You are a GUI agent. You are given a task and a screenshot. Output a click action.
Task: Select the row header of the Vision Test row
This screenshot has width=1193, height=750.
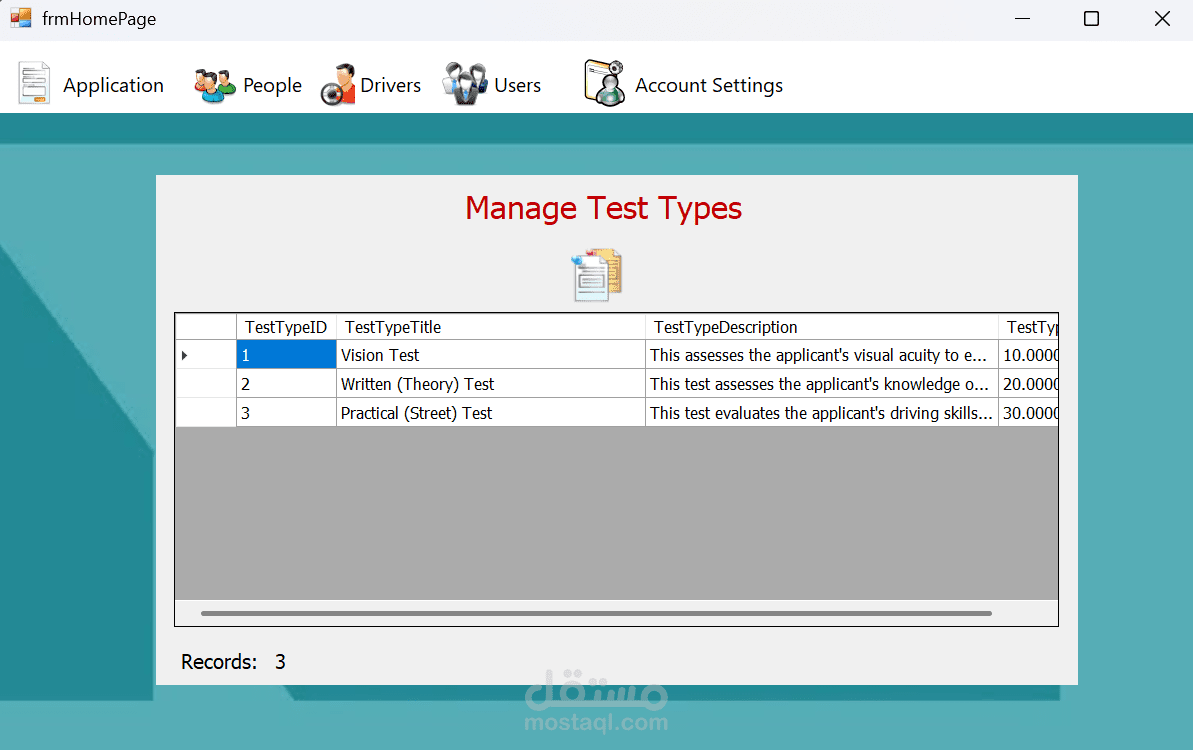click(x=205, y=355)
